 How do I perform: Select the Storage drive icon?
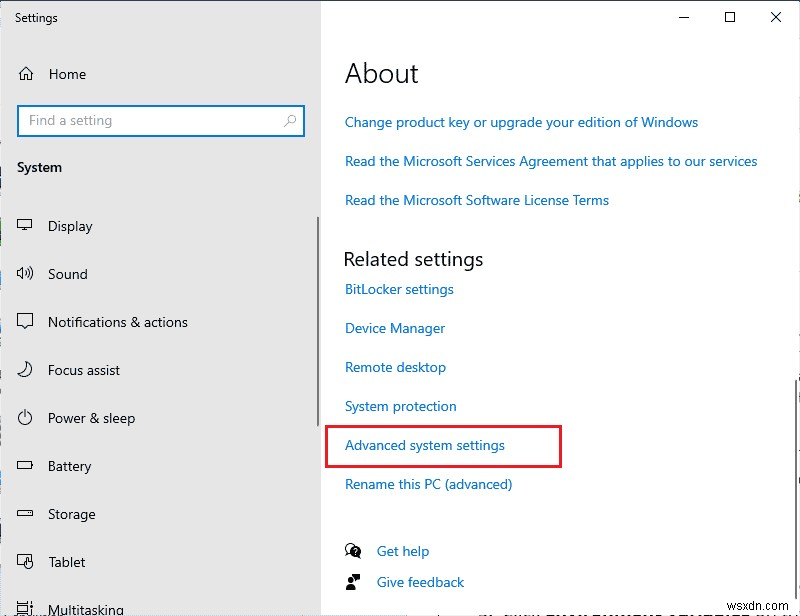point(25,514)
